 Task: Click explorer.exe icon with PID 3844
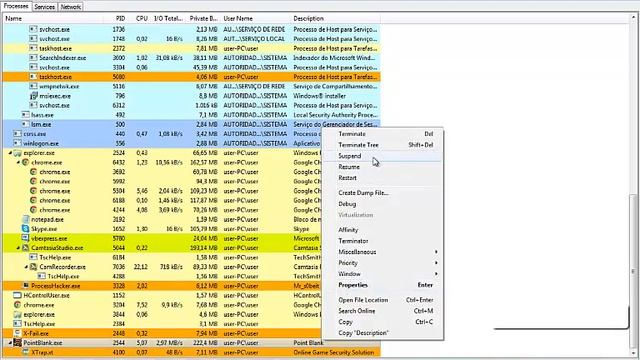coord(18,314)
